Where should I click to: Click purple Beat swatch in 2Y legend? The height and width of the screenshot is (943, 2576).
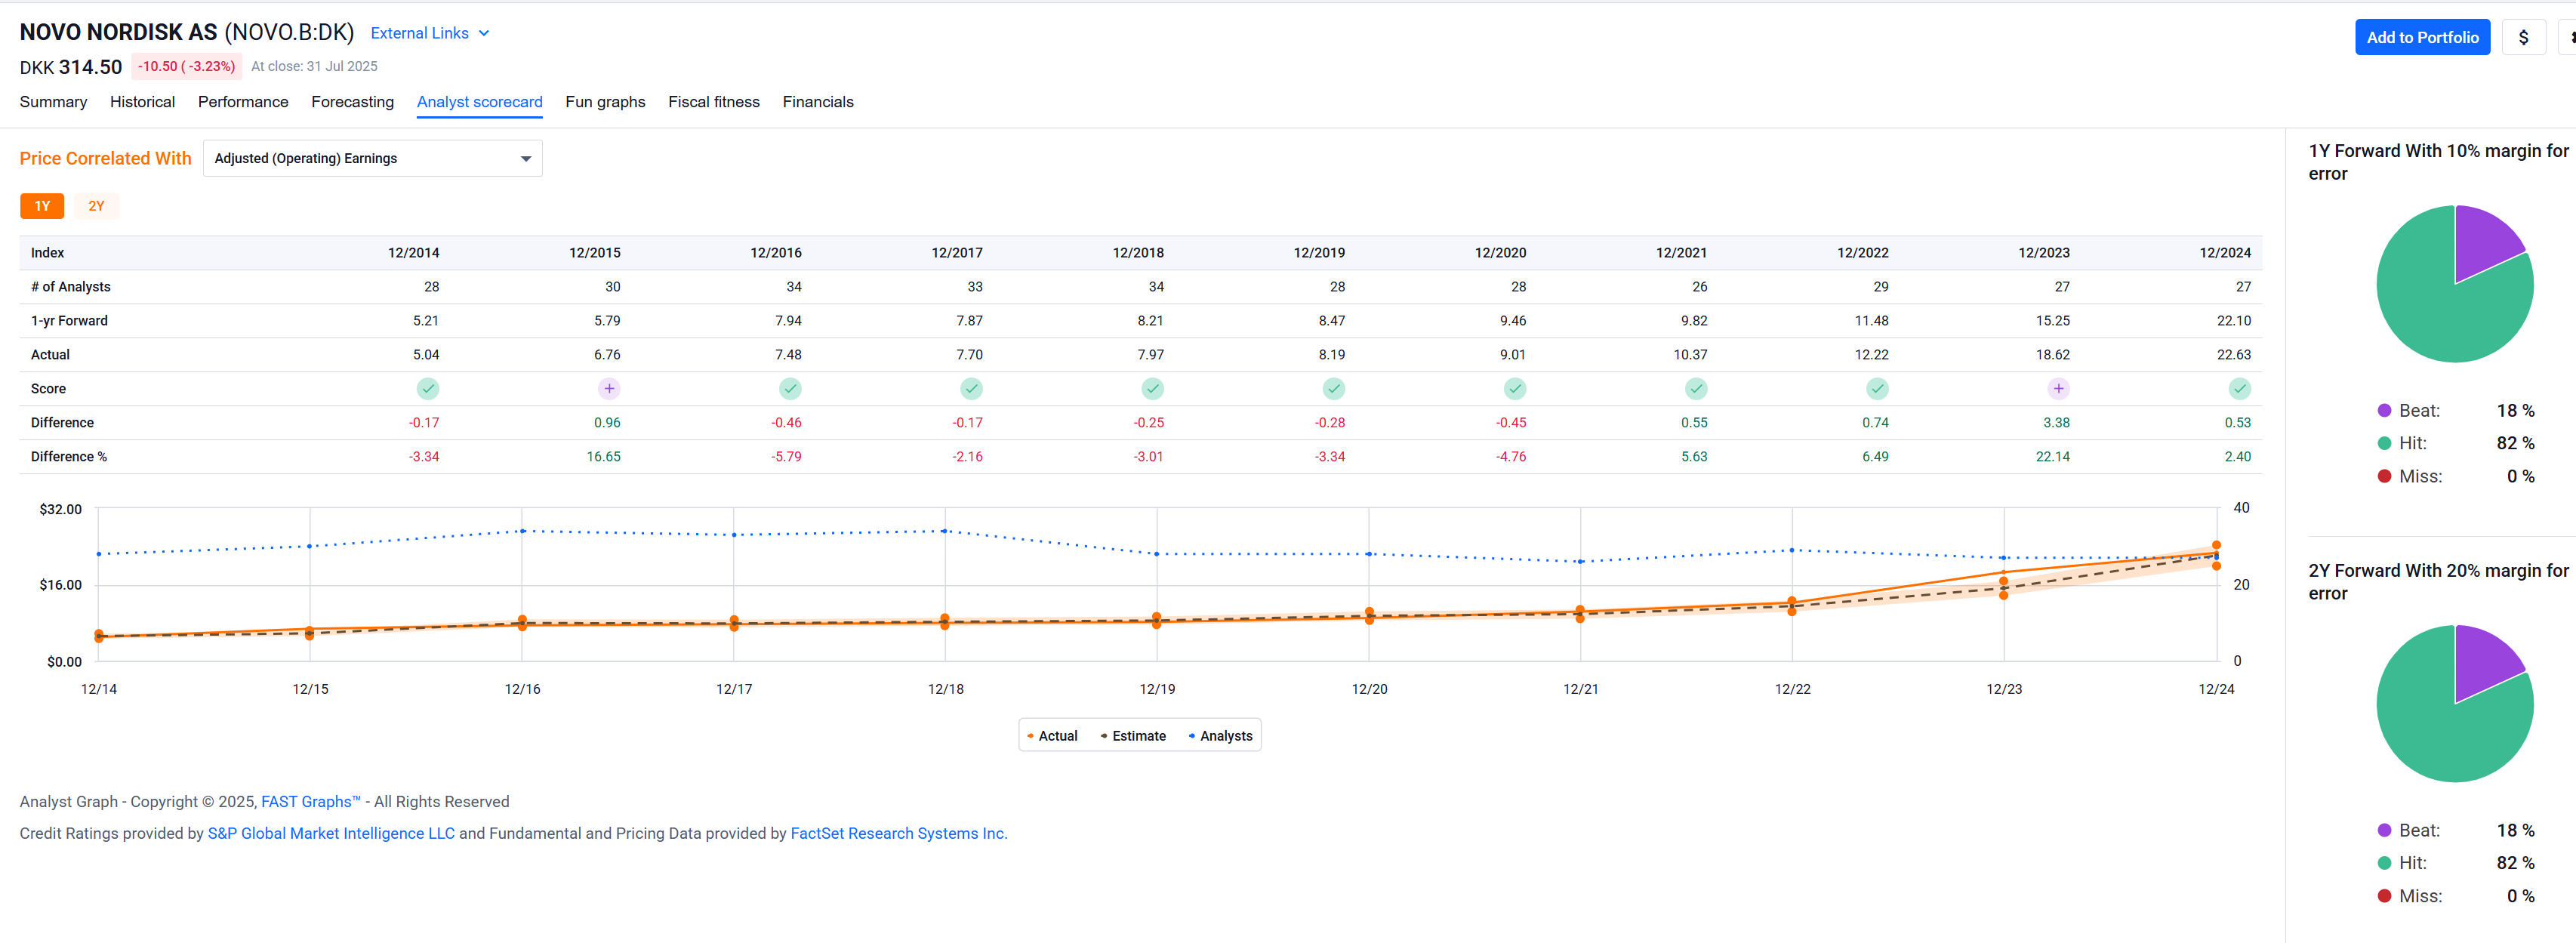click(2384, 831)
